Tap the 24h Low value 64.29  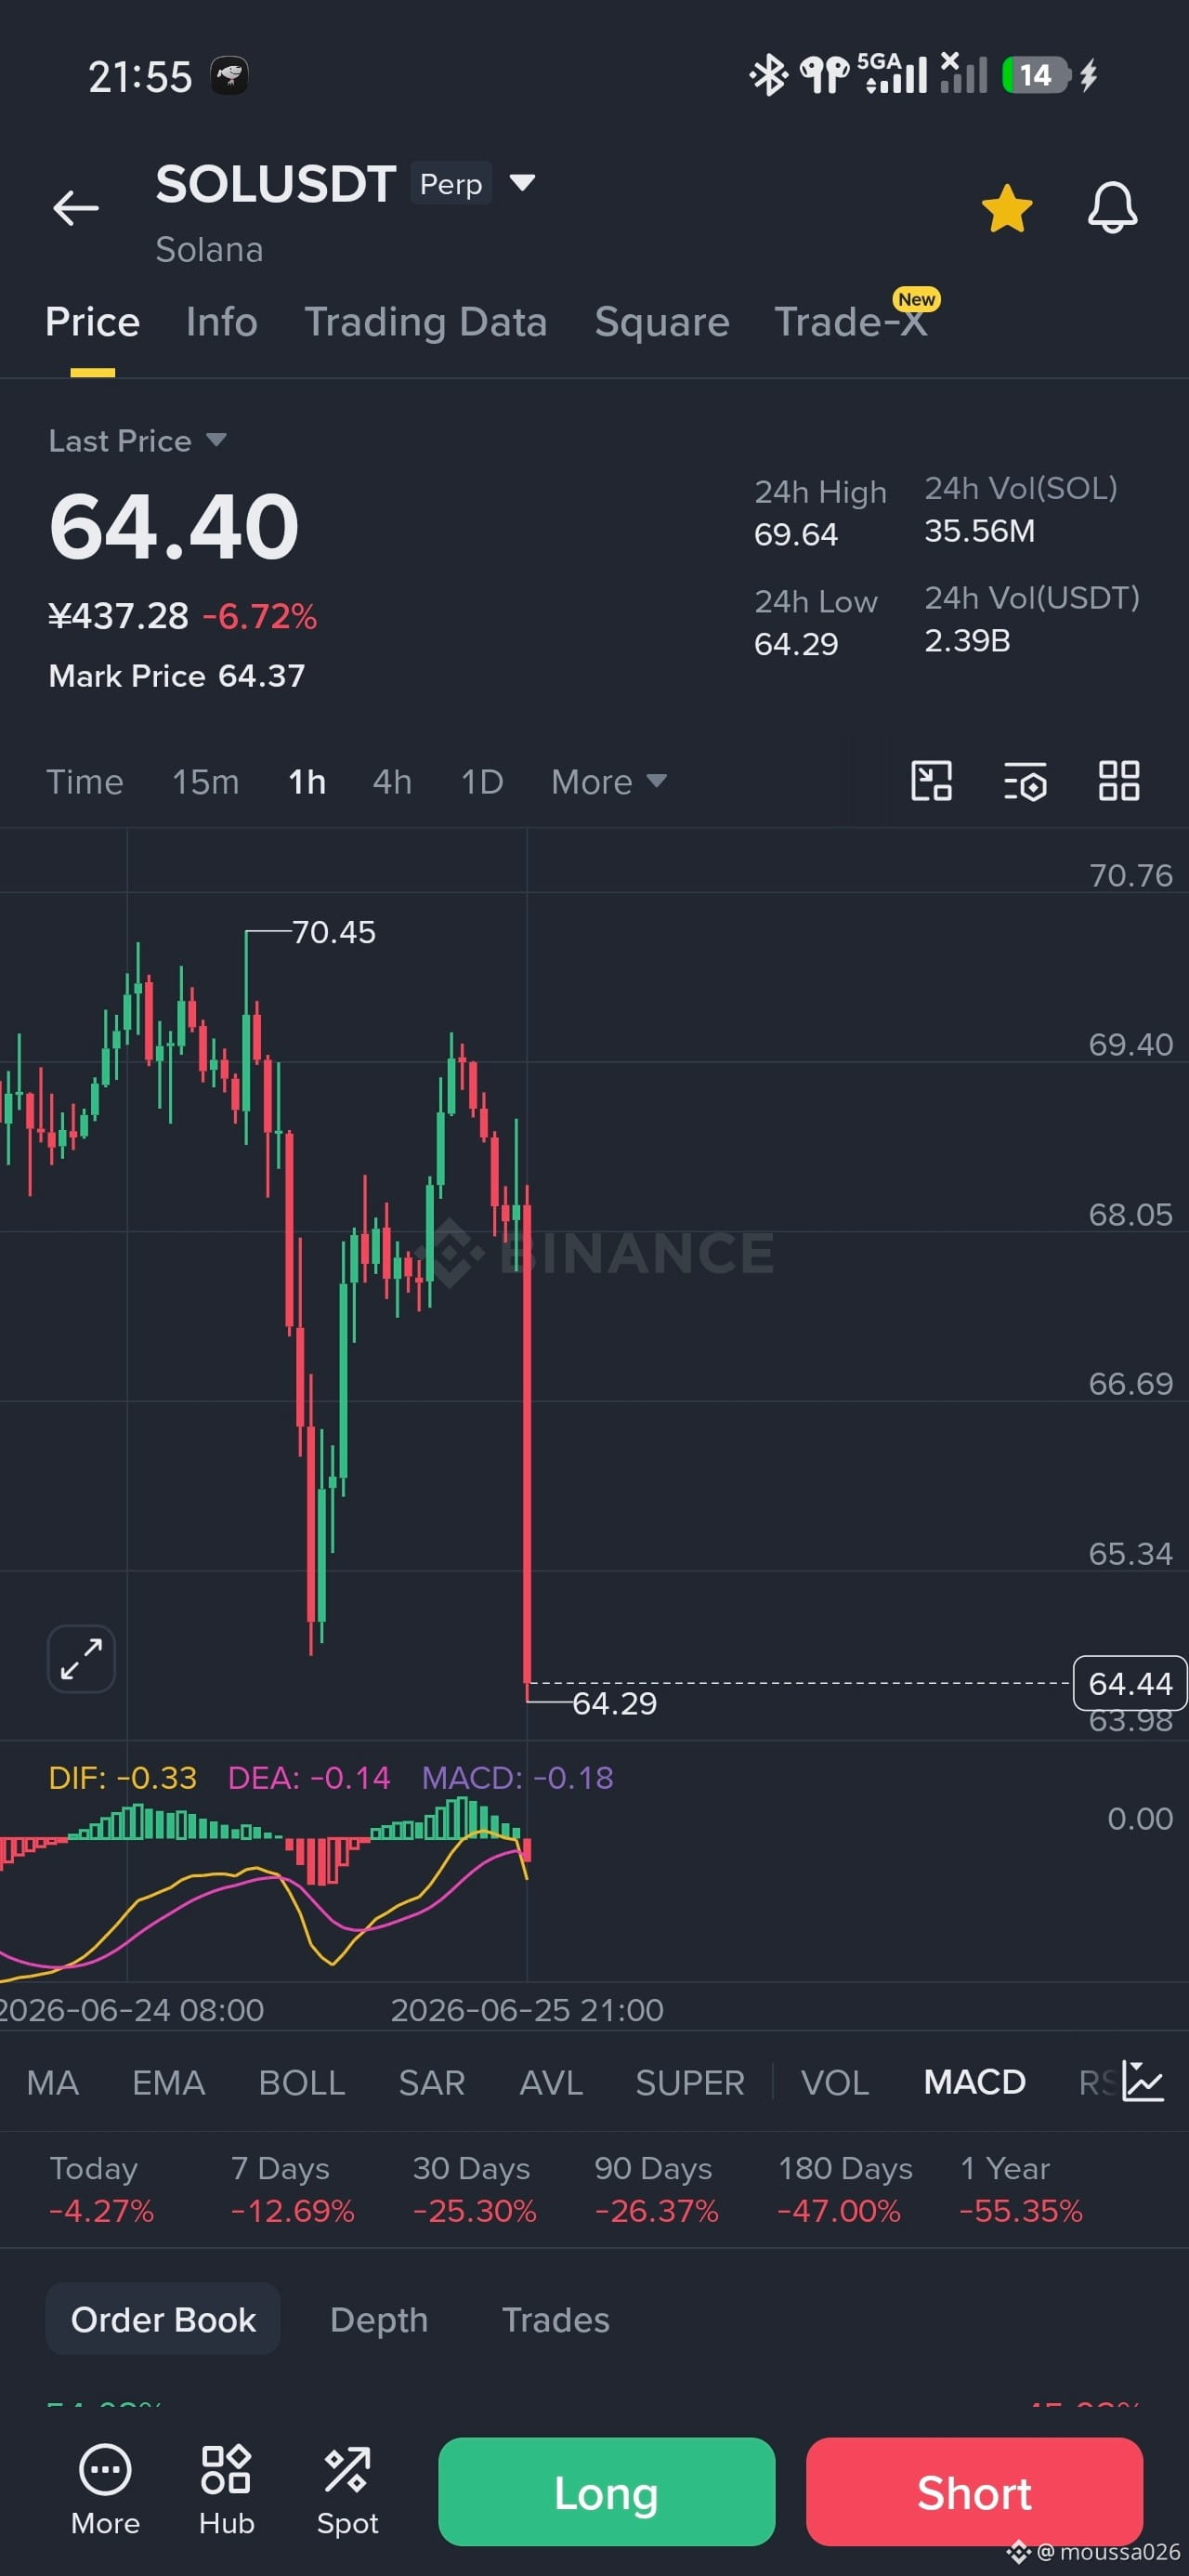pyautogui.click(x=796, y=644)
